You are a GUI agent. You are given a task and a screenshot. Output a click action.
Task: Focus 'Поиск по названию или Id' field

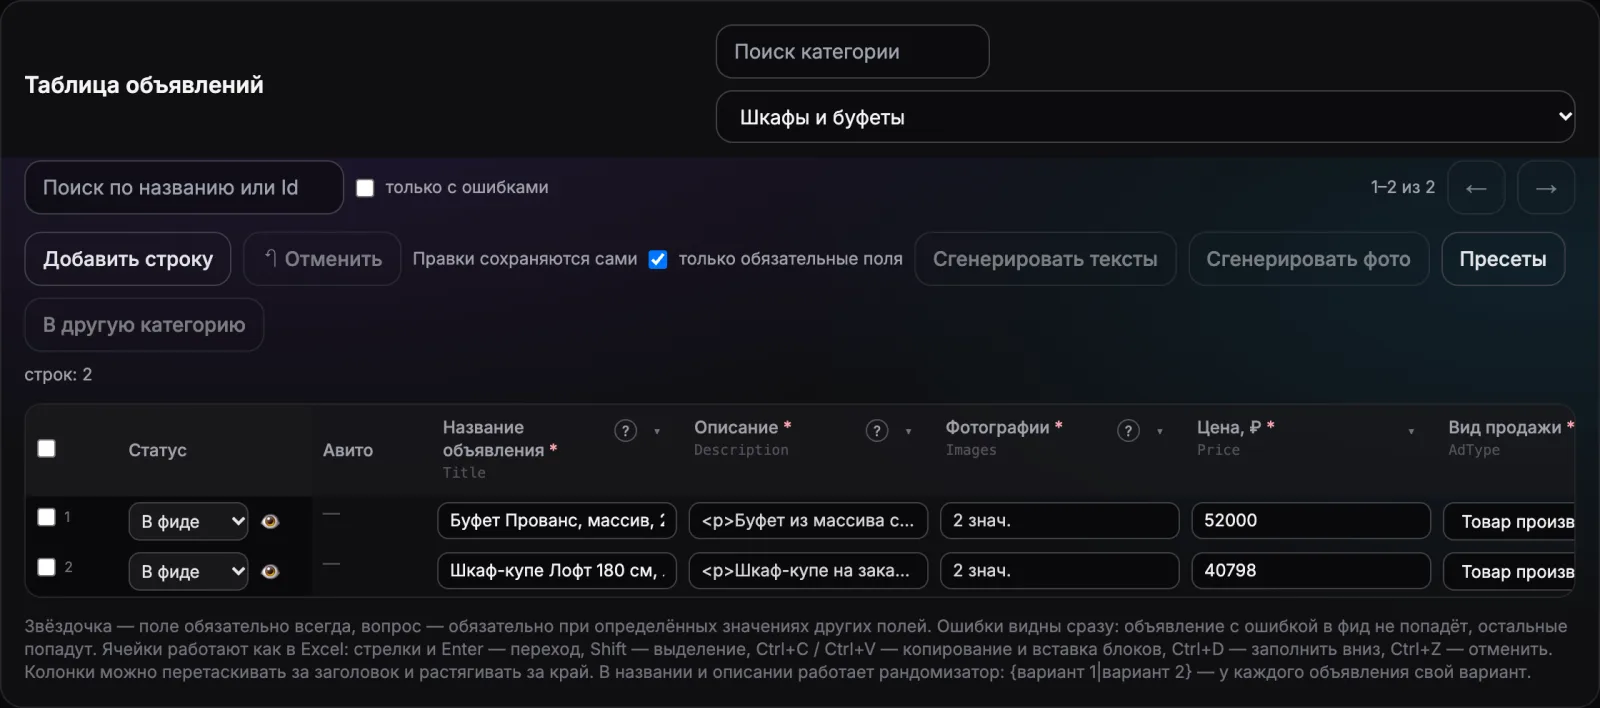pos(184,188)
